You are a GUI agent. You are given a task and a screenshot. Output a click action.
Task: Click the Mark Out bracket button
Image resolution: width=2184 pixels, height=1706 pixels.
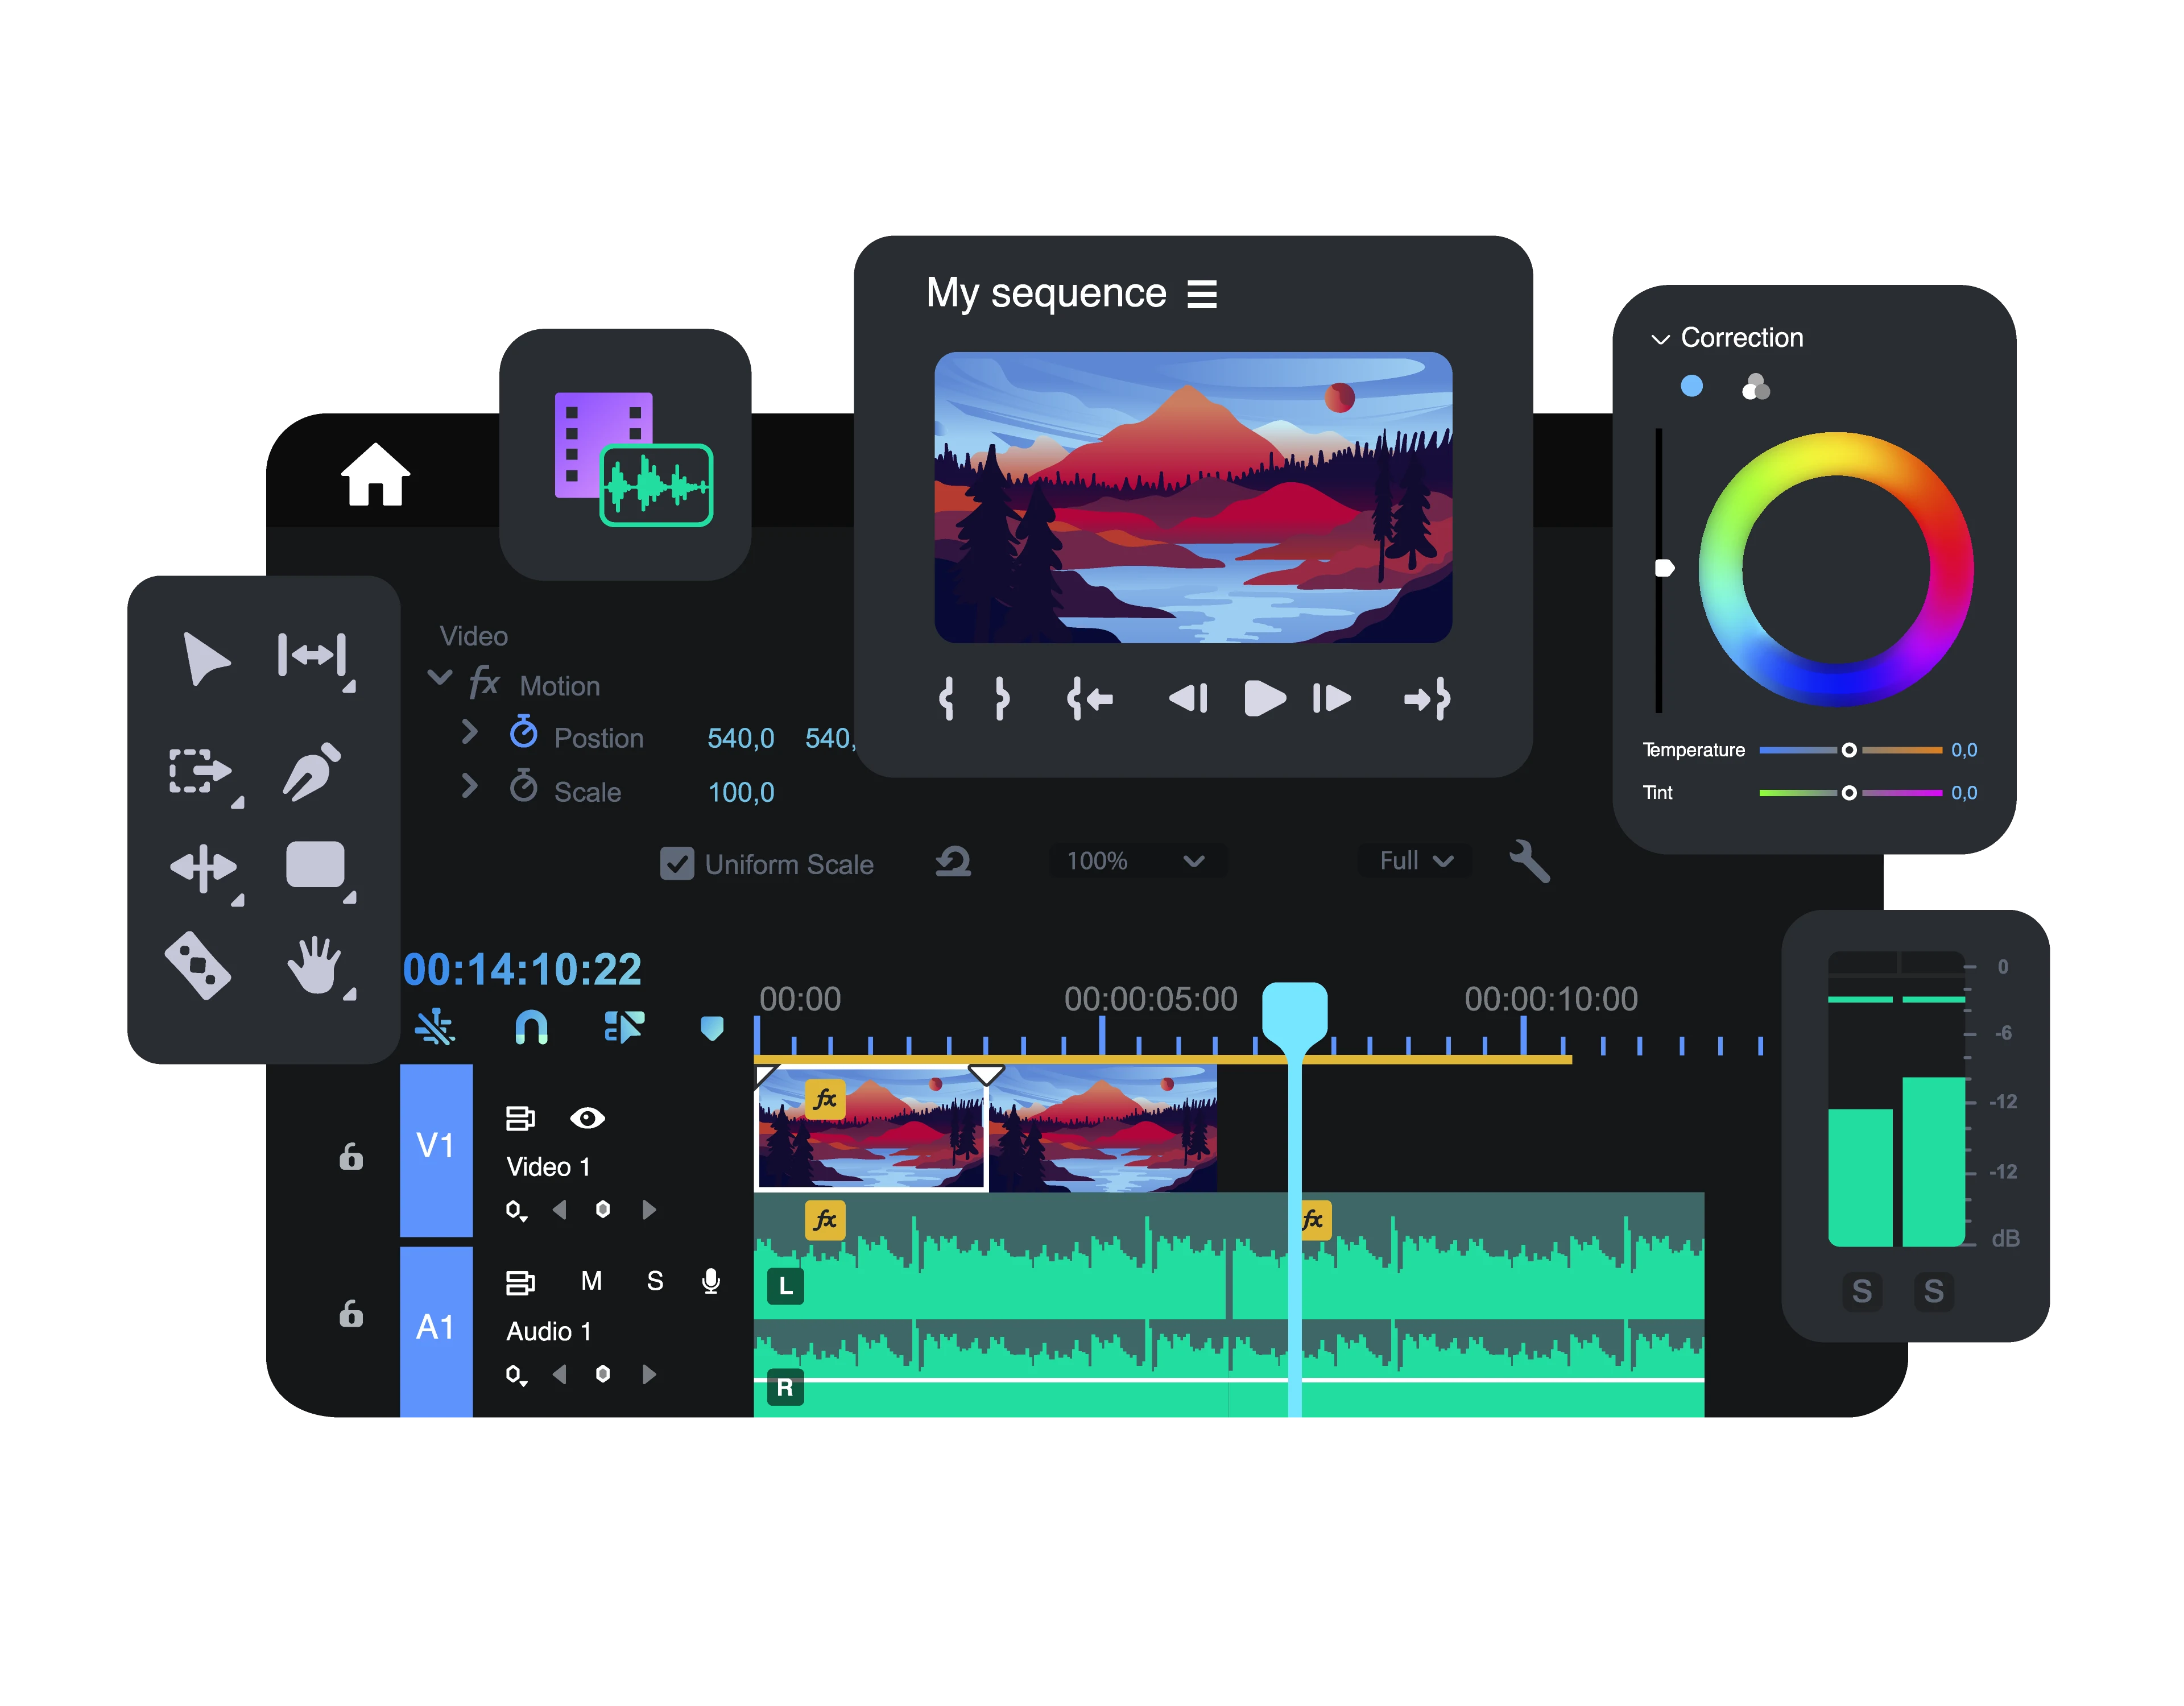pos(1002,698)
